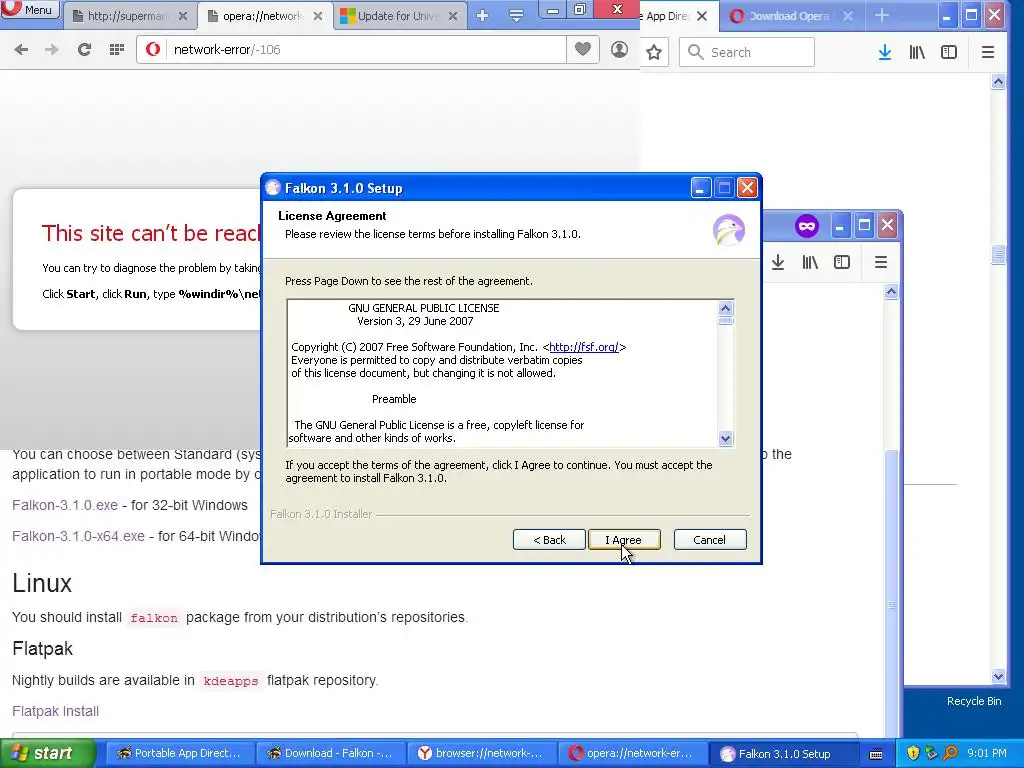This screenshot has height=768, width=1024.
Task: Close the App Directory Firefox tab
Action: (x=702, y=16)
